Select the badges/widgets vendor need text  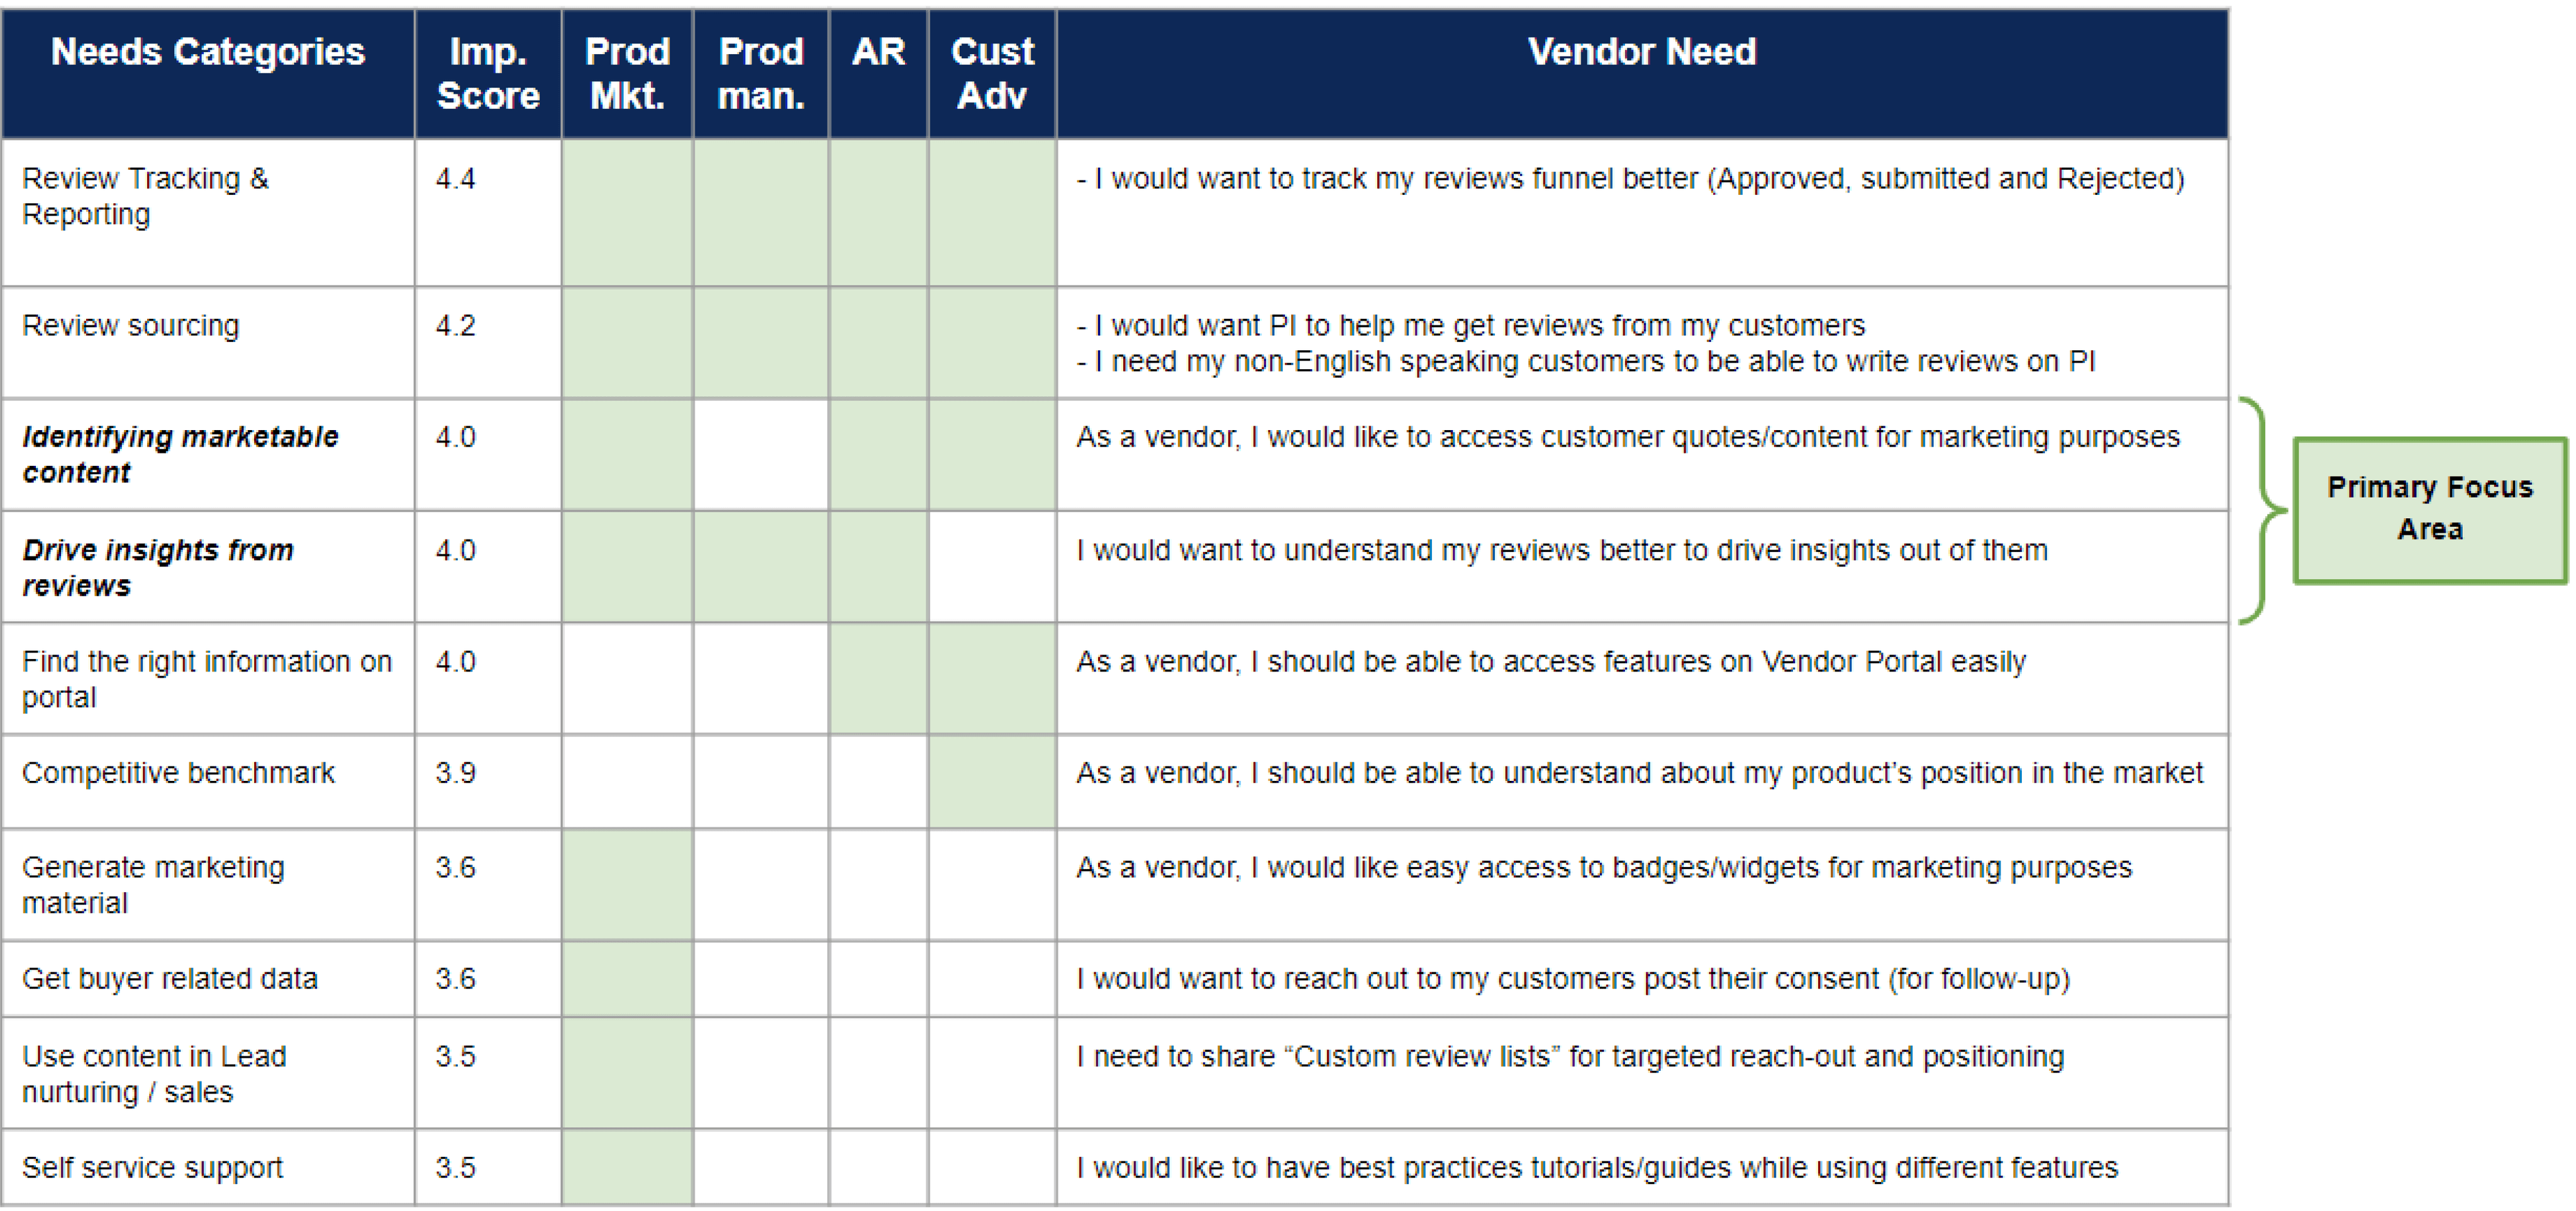[1604, 867]
